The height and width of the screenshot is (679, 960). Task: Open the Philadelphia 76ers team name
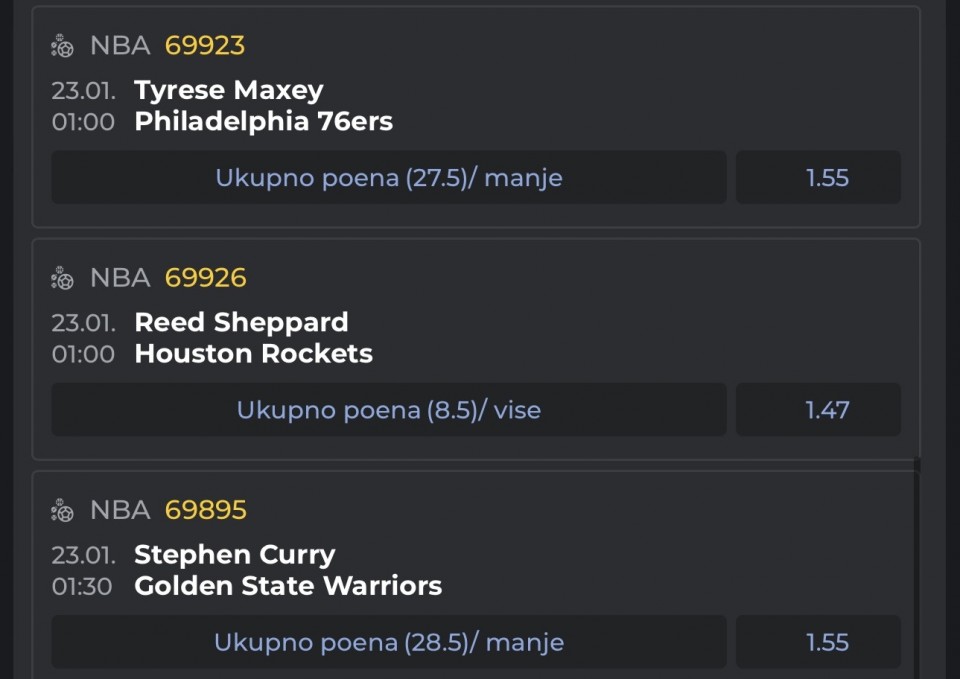click(263, 122)
